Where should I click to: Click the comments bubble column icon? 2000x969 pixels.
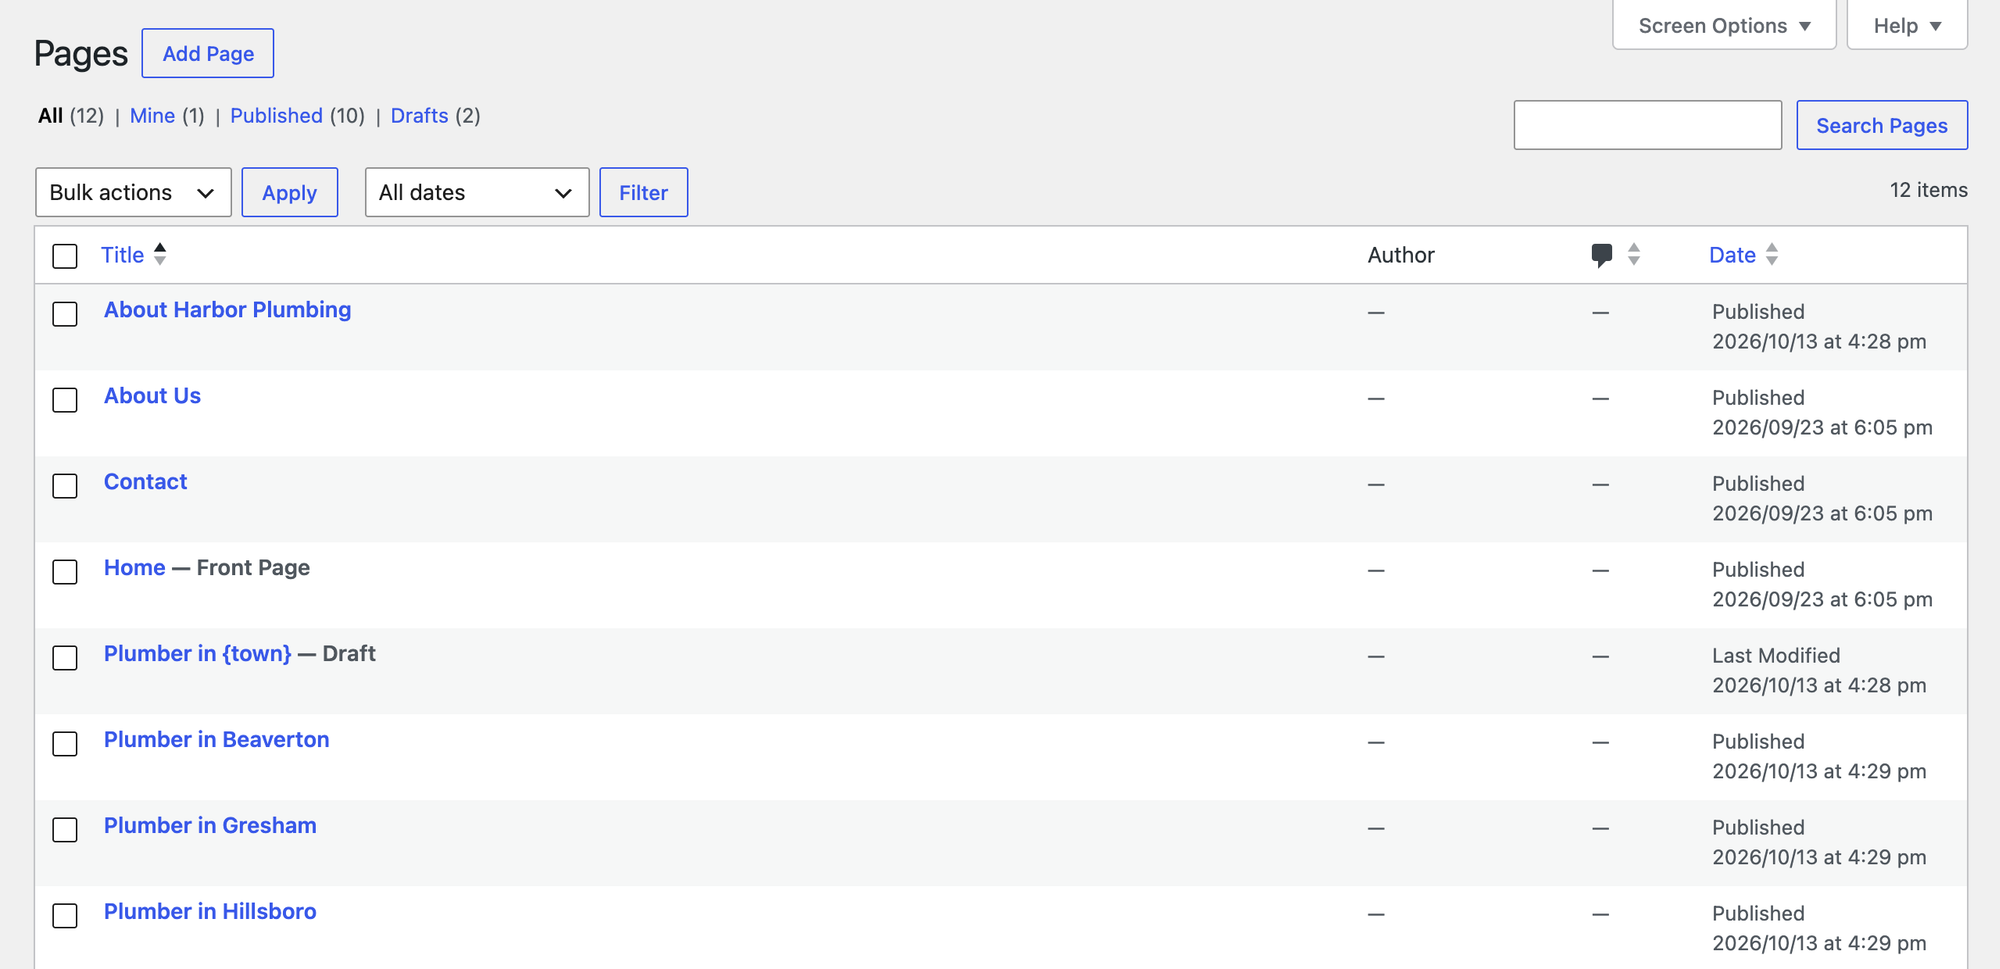pyautogui.click(x=1601, y=255)
